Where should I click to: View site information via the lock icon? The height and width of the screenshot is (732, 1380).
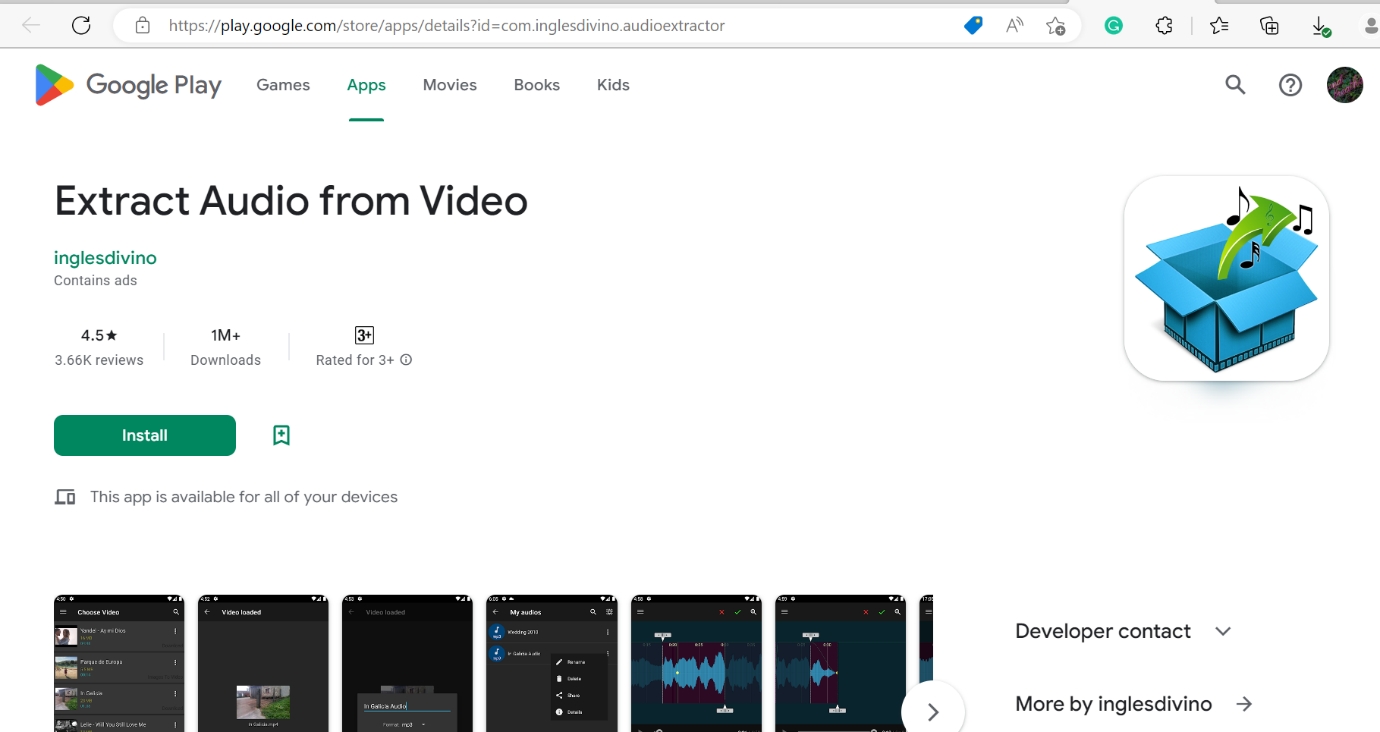143,26
